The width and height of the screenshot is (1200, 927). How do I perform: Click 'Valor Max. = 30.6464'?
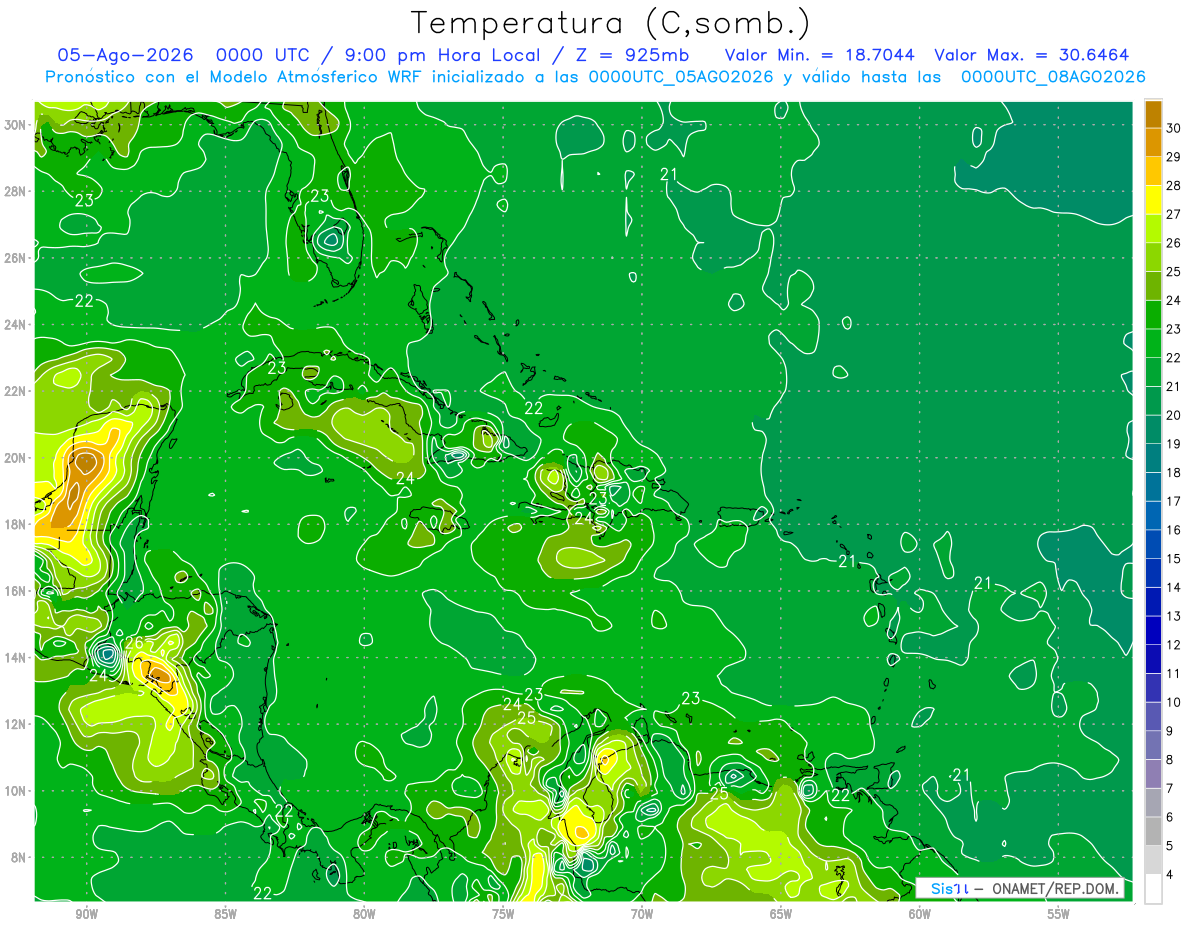(x=1032, y=55)
